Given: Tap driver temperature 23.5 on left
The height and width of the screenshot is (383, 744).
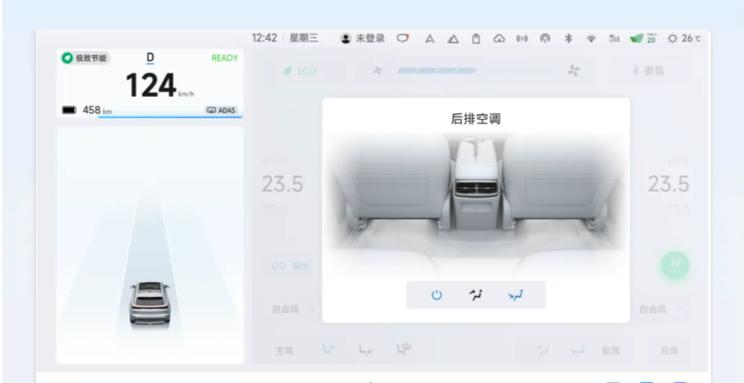Looking at the screenshot, I should click(282, 184).
